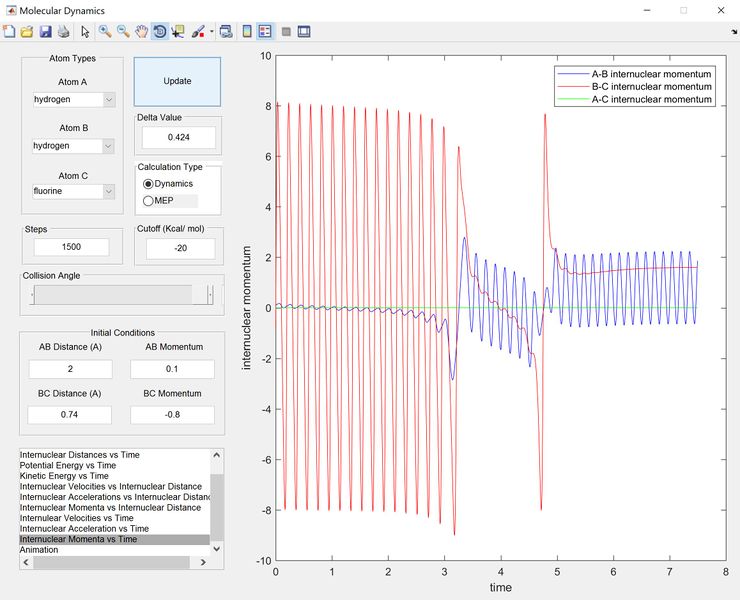Click the internuclear momentum y-axis label

point(246,308)
